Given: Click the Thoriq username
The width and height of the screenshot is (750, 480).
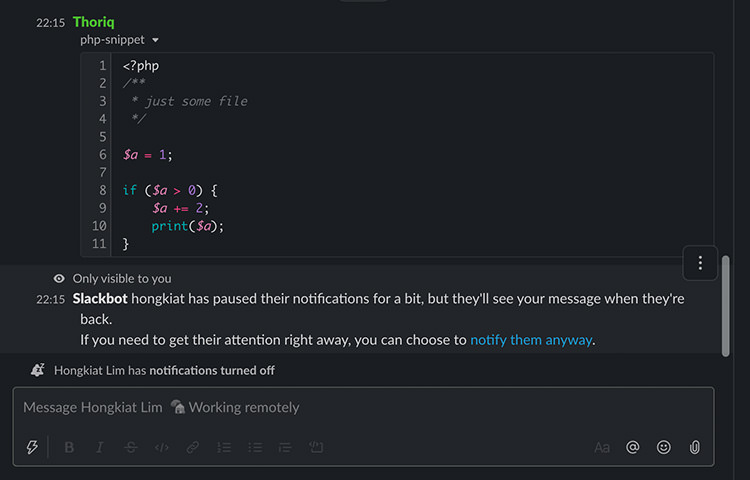Looking at the screenshot, I should 94,22.
